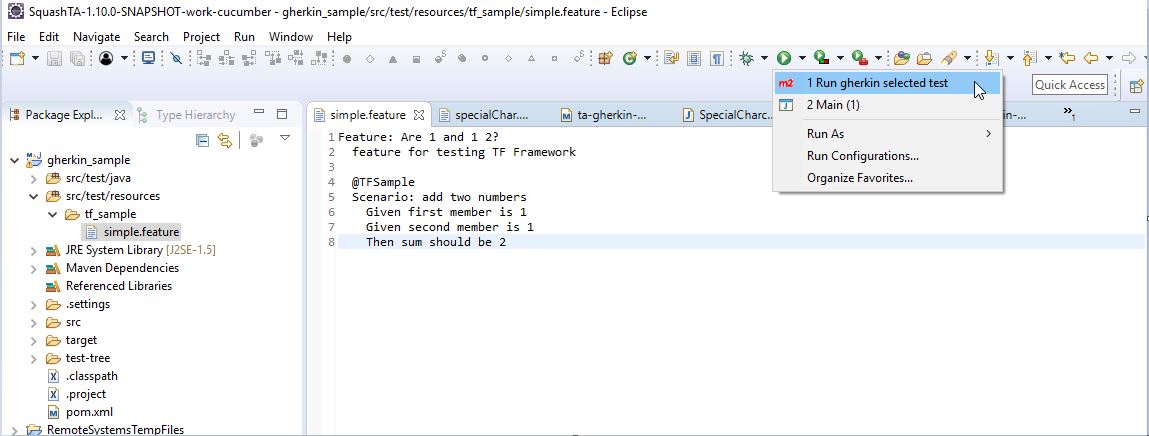The height and width of the screenshot is (436, 1149).
Task: Click the Quick Access search field
Action: coord(1070,85)
